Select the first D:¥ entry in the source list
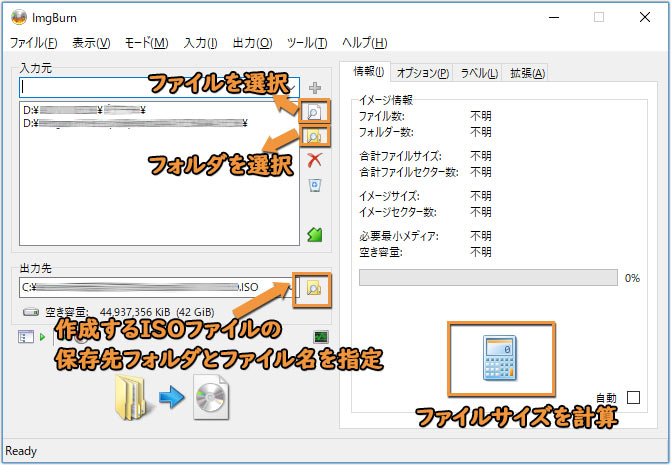671x465 pixels. [84, 110]
